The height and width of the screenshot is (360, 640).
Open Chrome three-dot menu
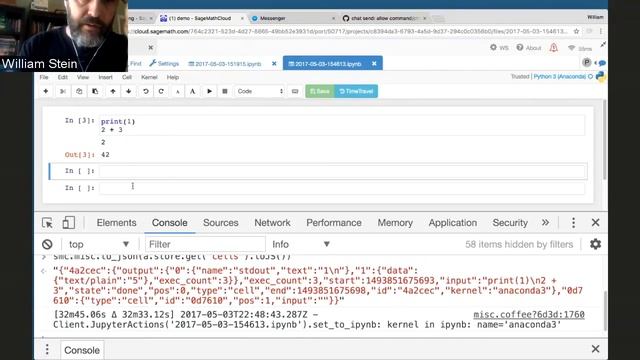click(601, 31)
